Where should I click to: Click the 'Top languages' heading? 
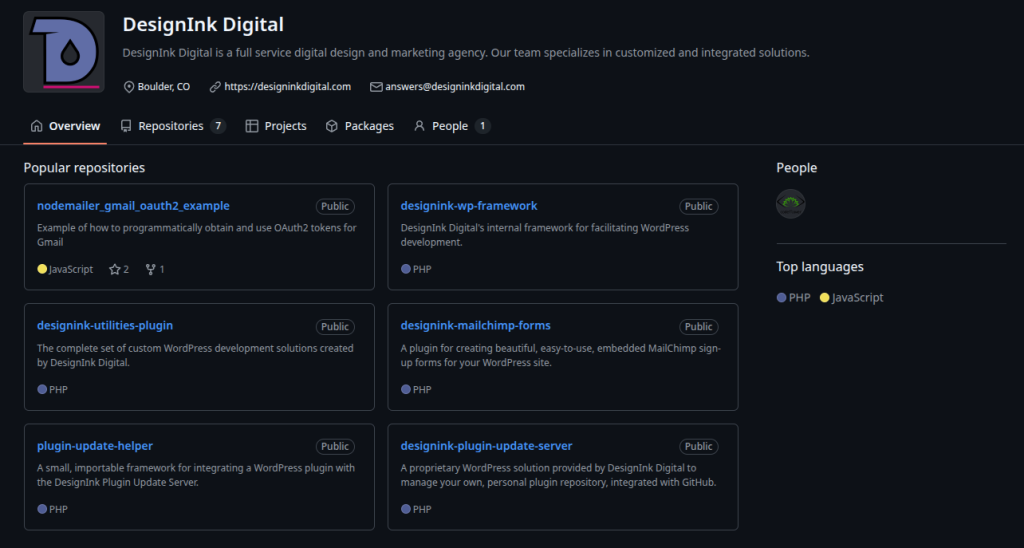tap(820, 266)
